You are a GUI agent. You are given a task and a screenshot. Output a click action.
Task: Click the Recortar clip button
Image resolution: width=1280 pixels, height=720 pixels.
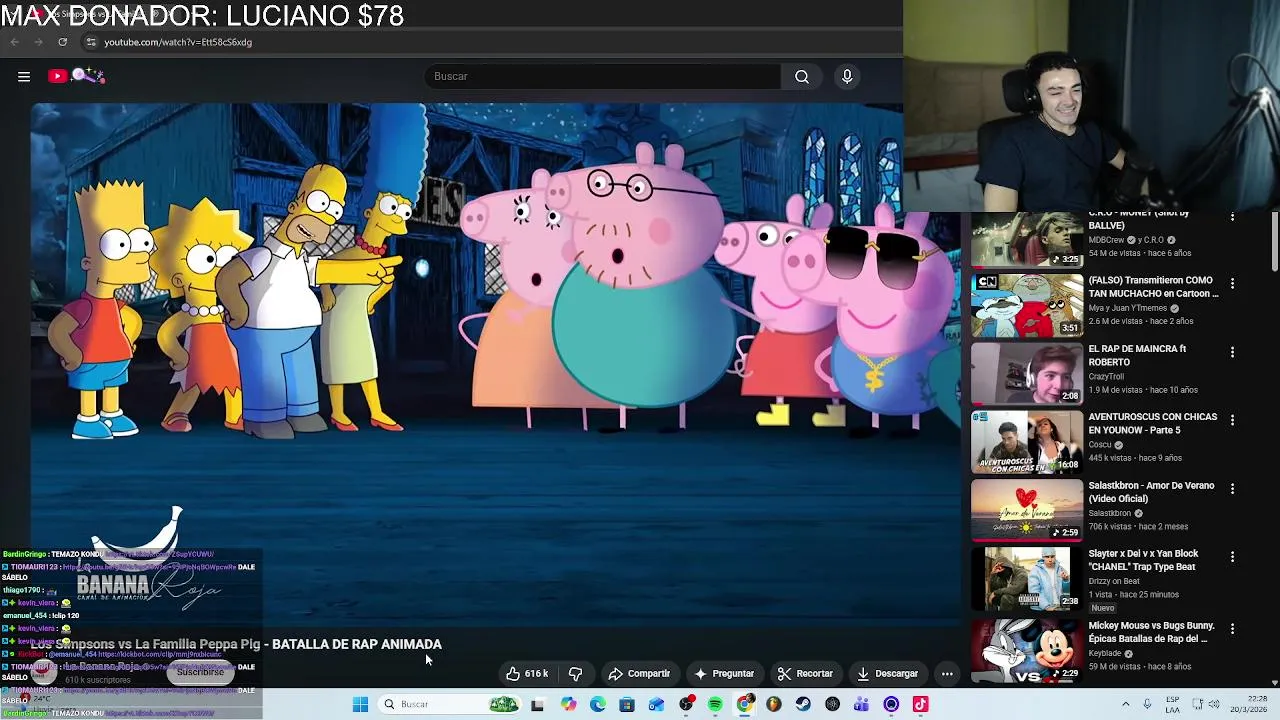(805, 674)
